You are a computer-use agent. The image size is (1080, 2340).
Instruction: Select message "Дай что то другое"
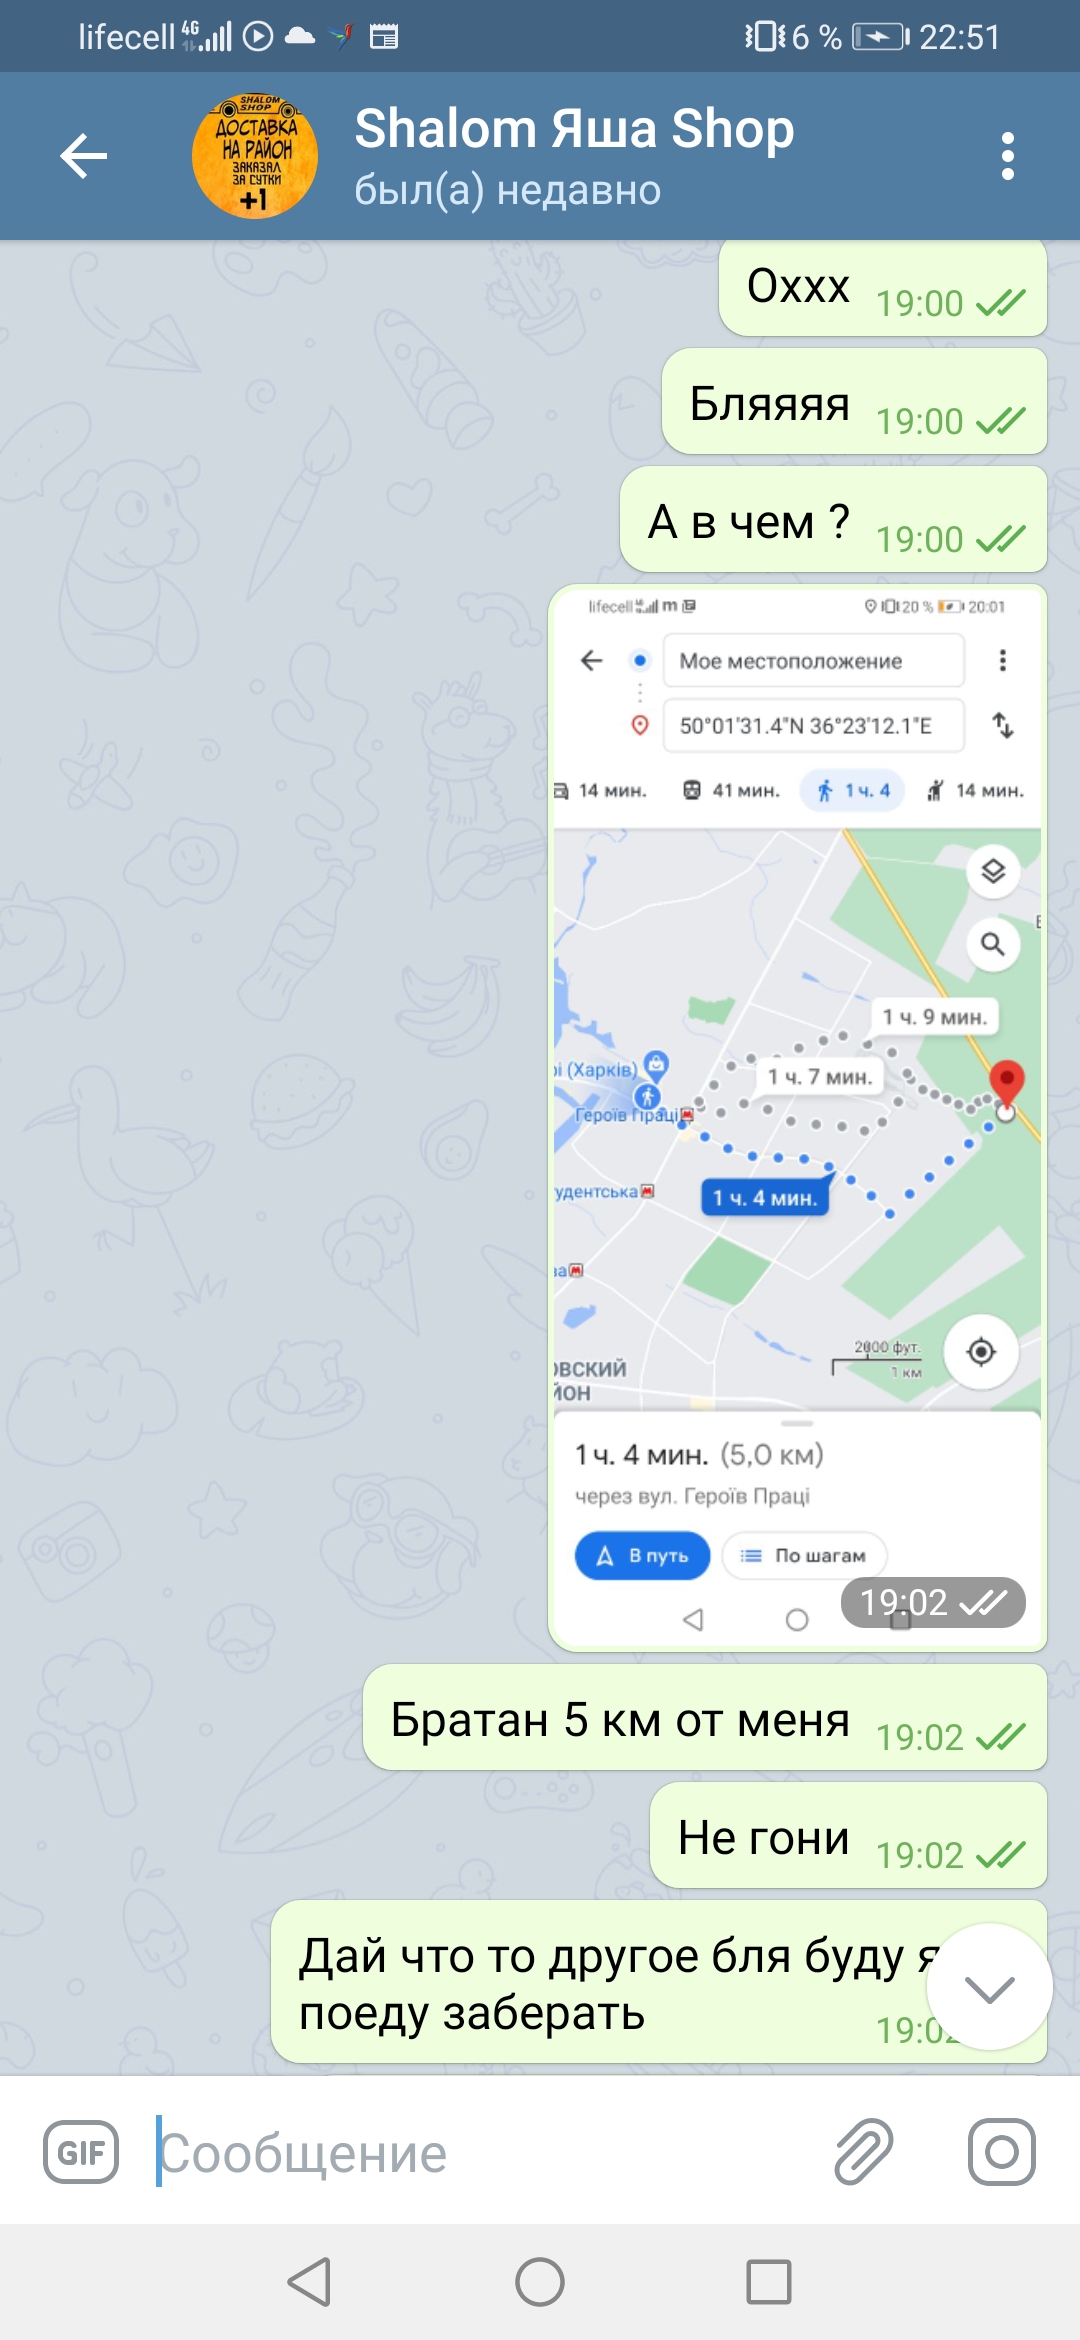click(658, 1981)
